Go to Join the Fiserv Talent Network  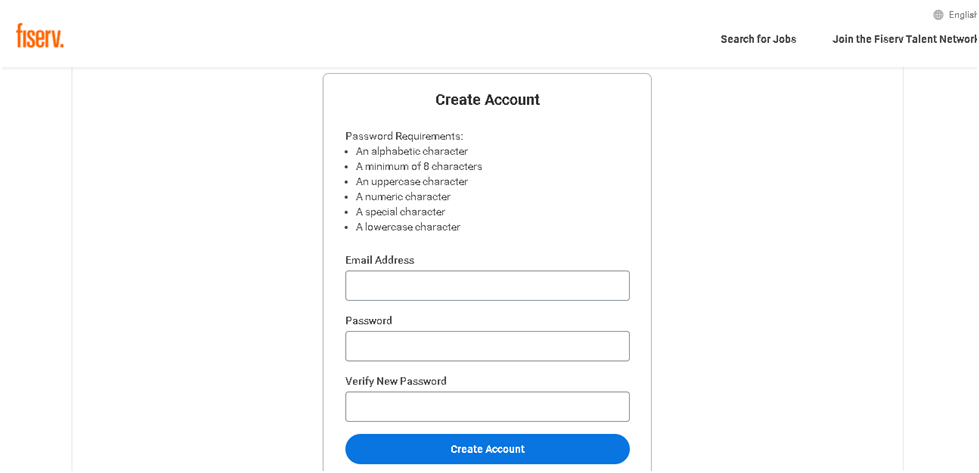[x=903, y=40]
